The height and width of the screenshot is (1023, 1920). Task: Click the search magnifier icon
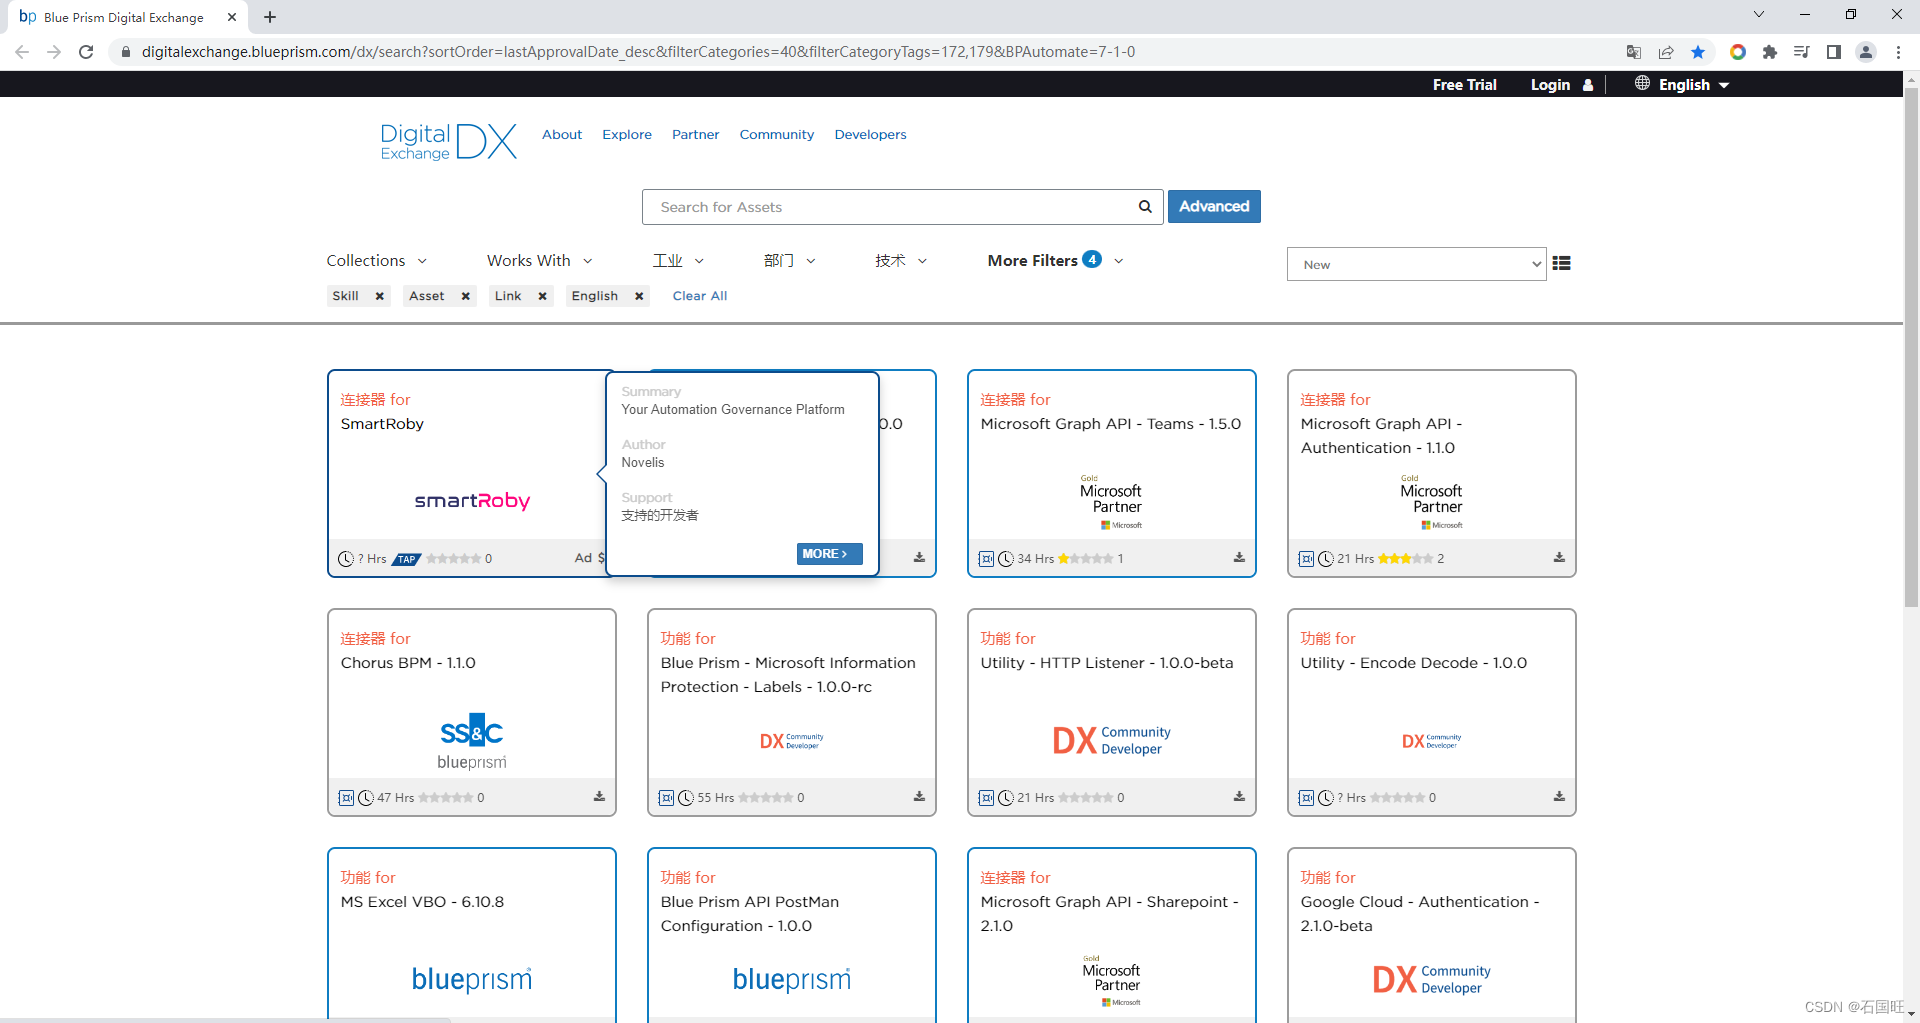point(1145,207)
